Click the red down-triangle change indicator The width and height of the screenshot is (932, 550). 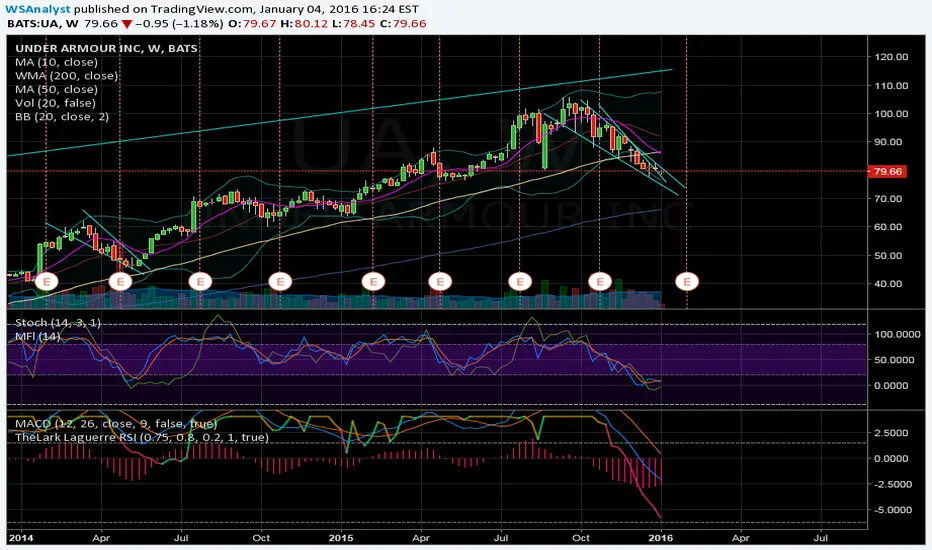click(127, 24)
